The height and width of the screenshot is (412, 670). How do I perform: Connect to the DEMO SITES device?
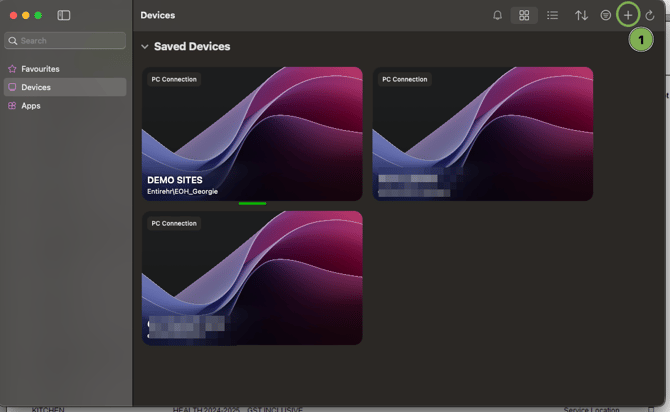pos(252,133)
